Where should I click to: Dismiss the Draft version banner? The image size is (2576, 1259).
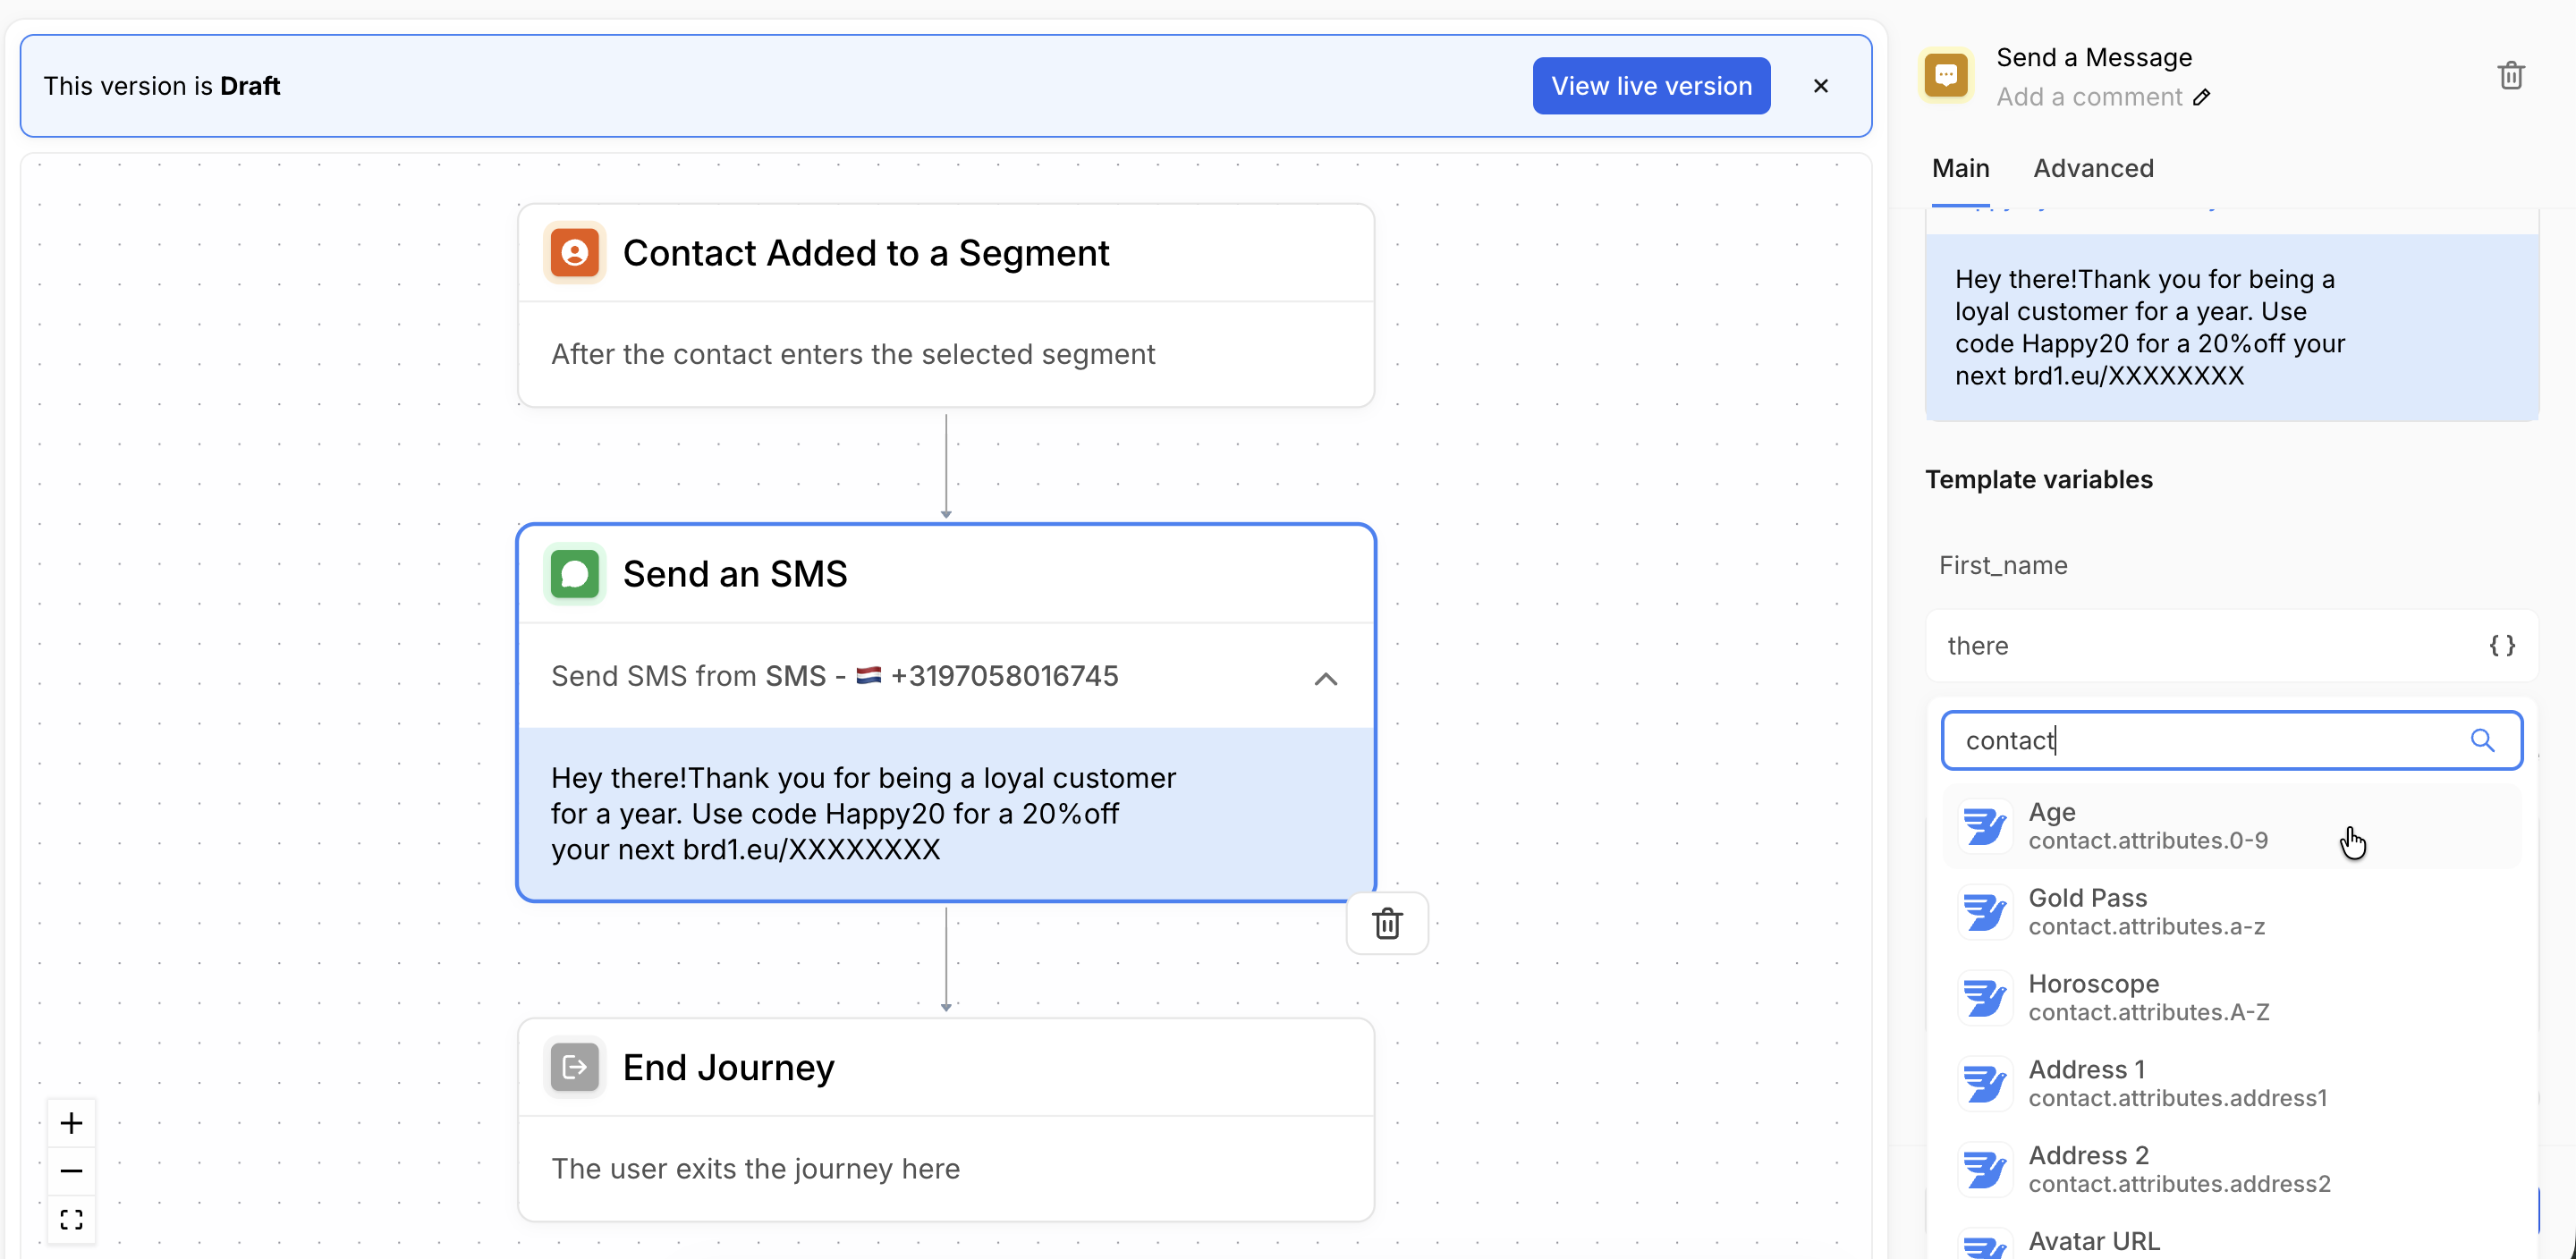point(1820,86)
